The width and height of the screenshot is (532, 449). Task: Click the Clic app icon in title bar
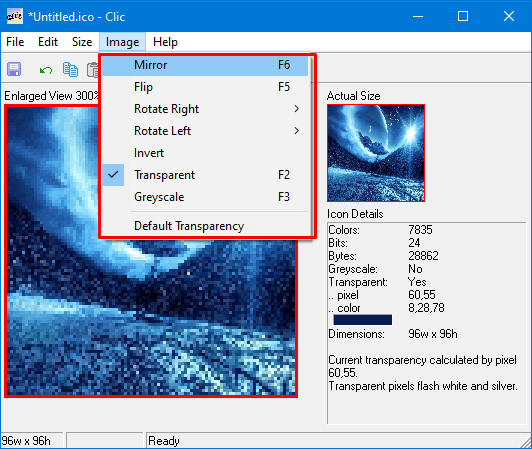15,16
